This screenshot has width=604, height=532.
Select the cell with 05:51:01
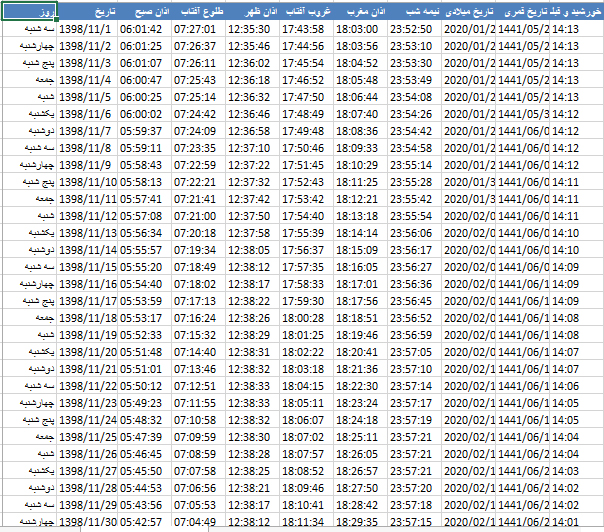(x=144, y=369)
